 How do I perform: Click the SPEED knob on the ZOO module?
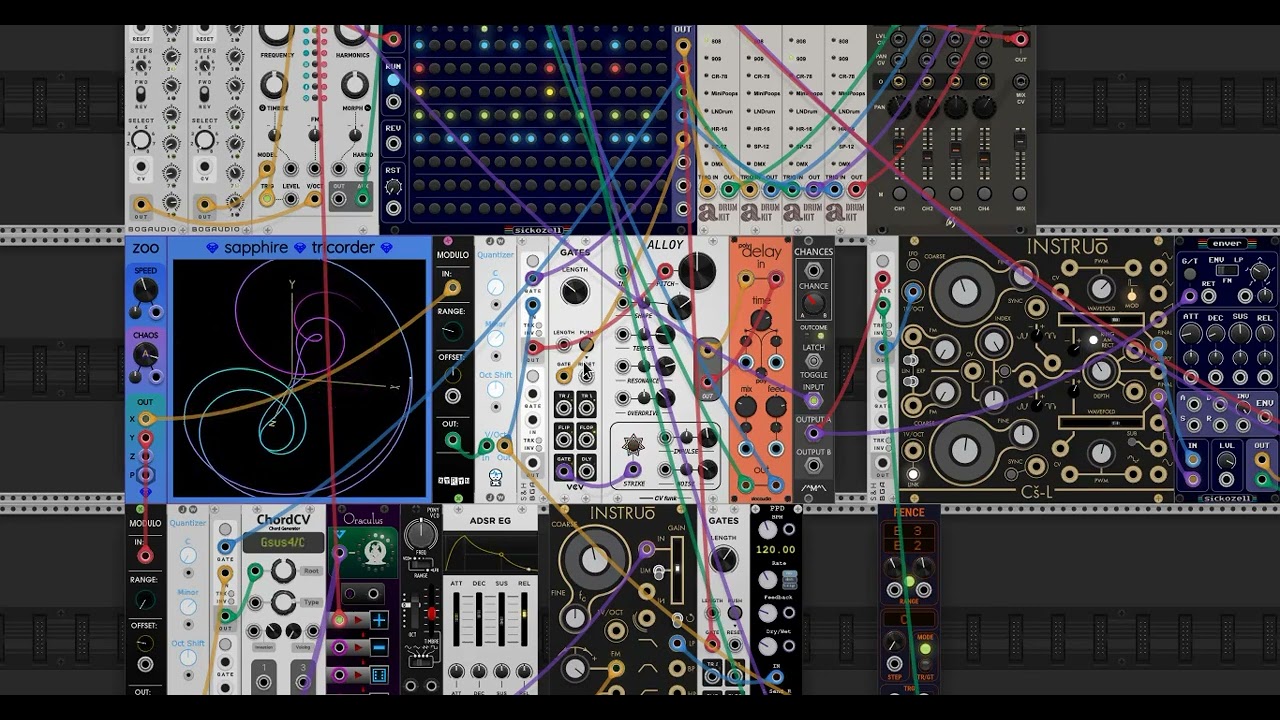(146, 290)
